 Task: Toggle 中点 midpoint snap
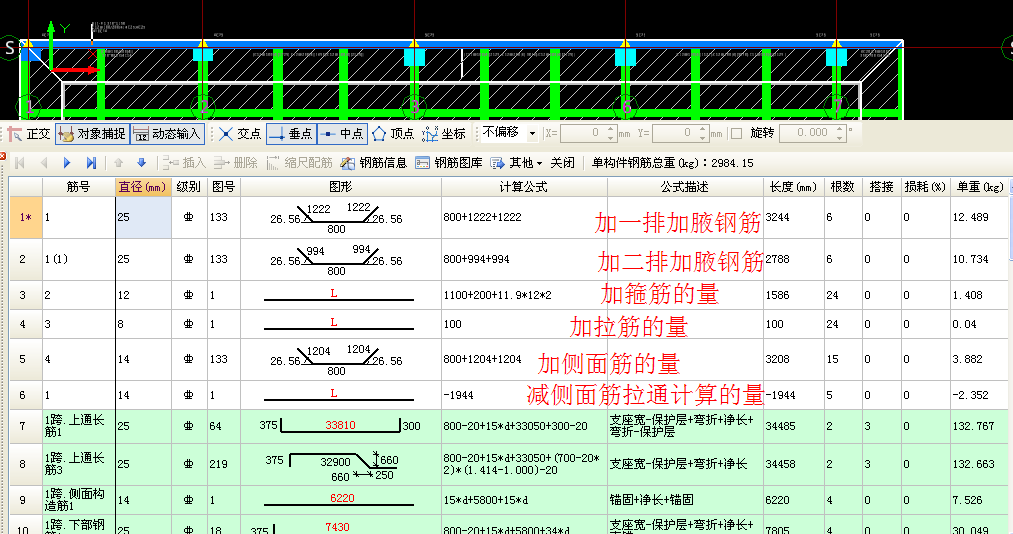tap(342, 134)
